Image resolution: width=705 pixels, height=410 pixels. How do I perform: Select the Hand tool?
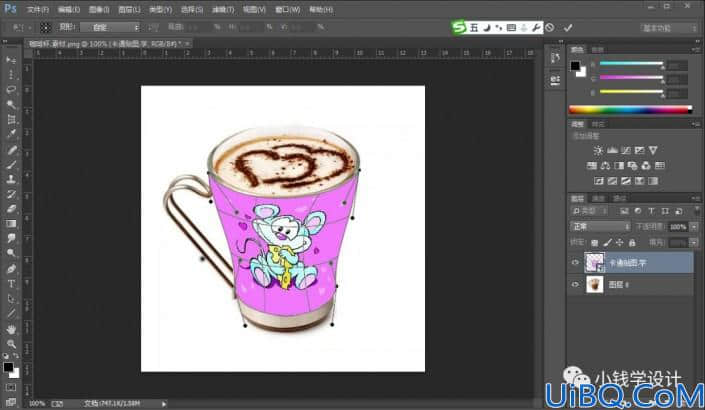click(11, 330)
